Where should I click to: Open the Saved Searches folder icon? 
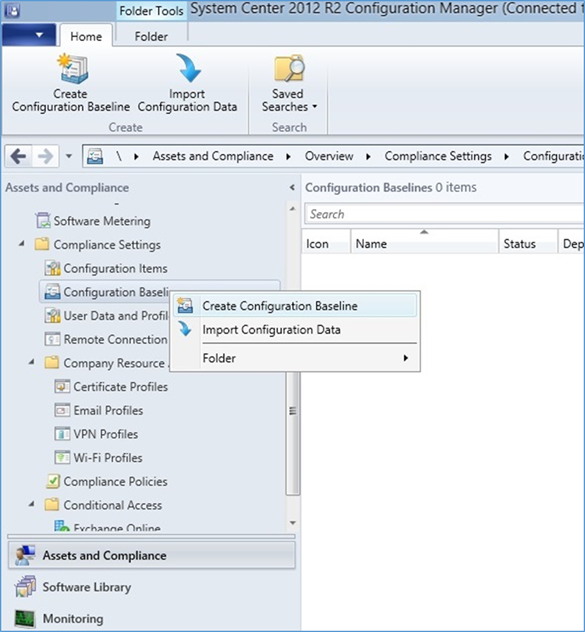click(x=289, y=69)
